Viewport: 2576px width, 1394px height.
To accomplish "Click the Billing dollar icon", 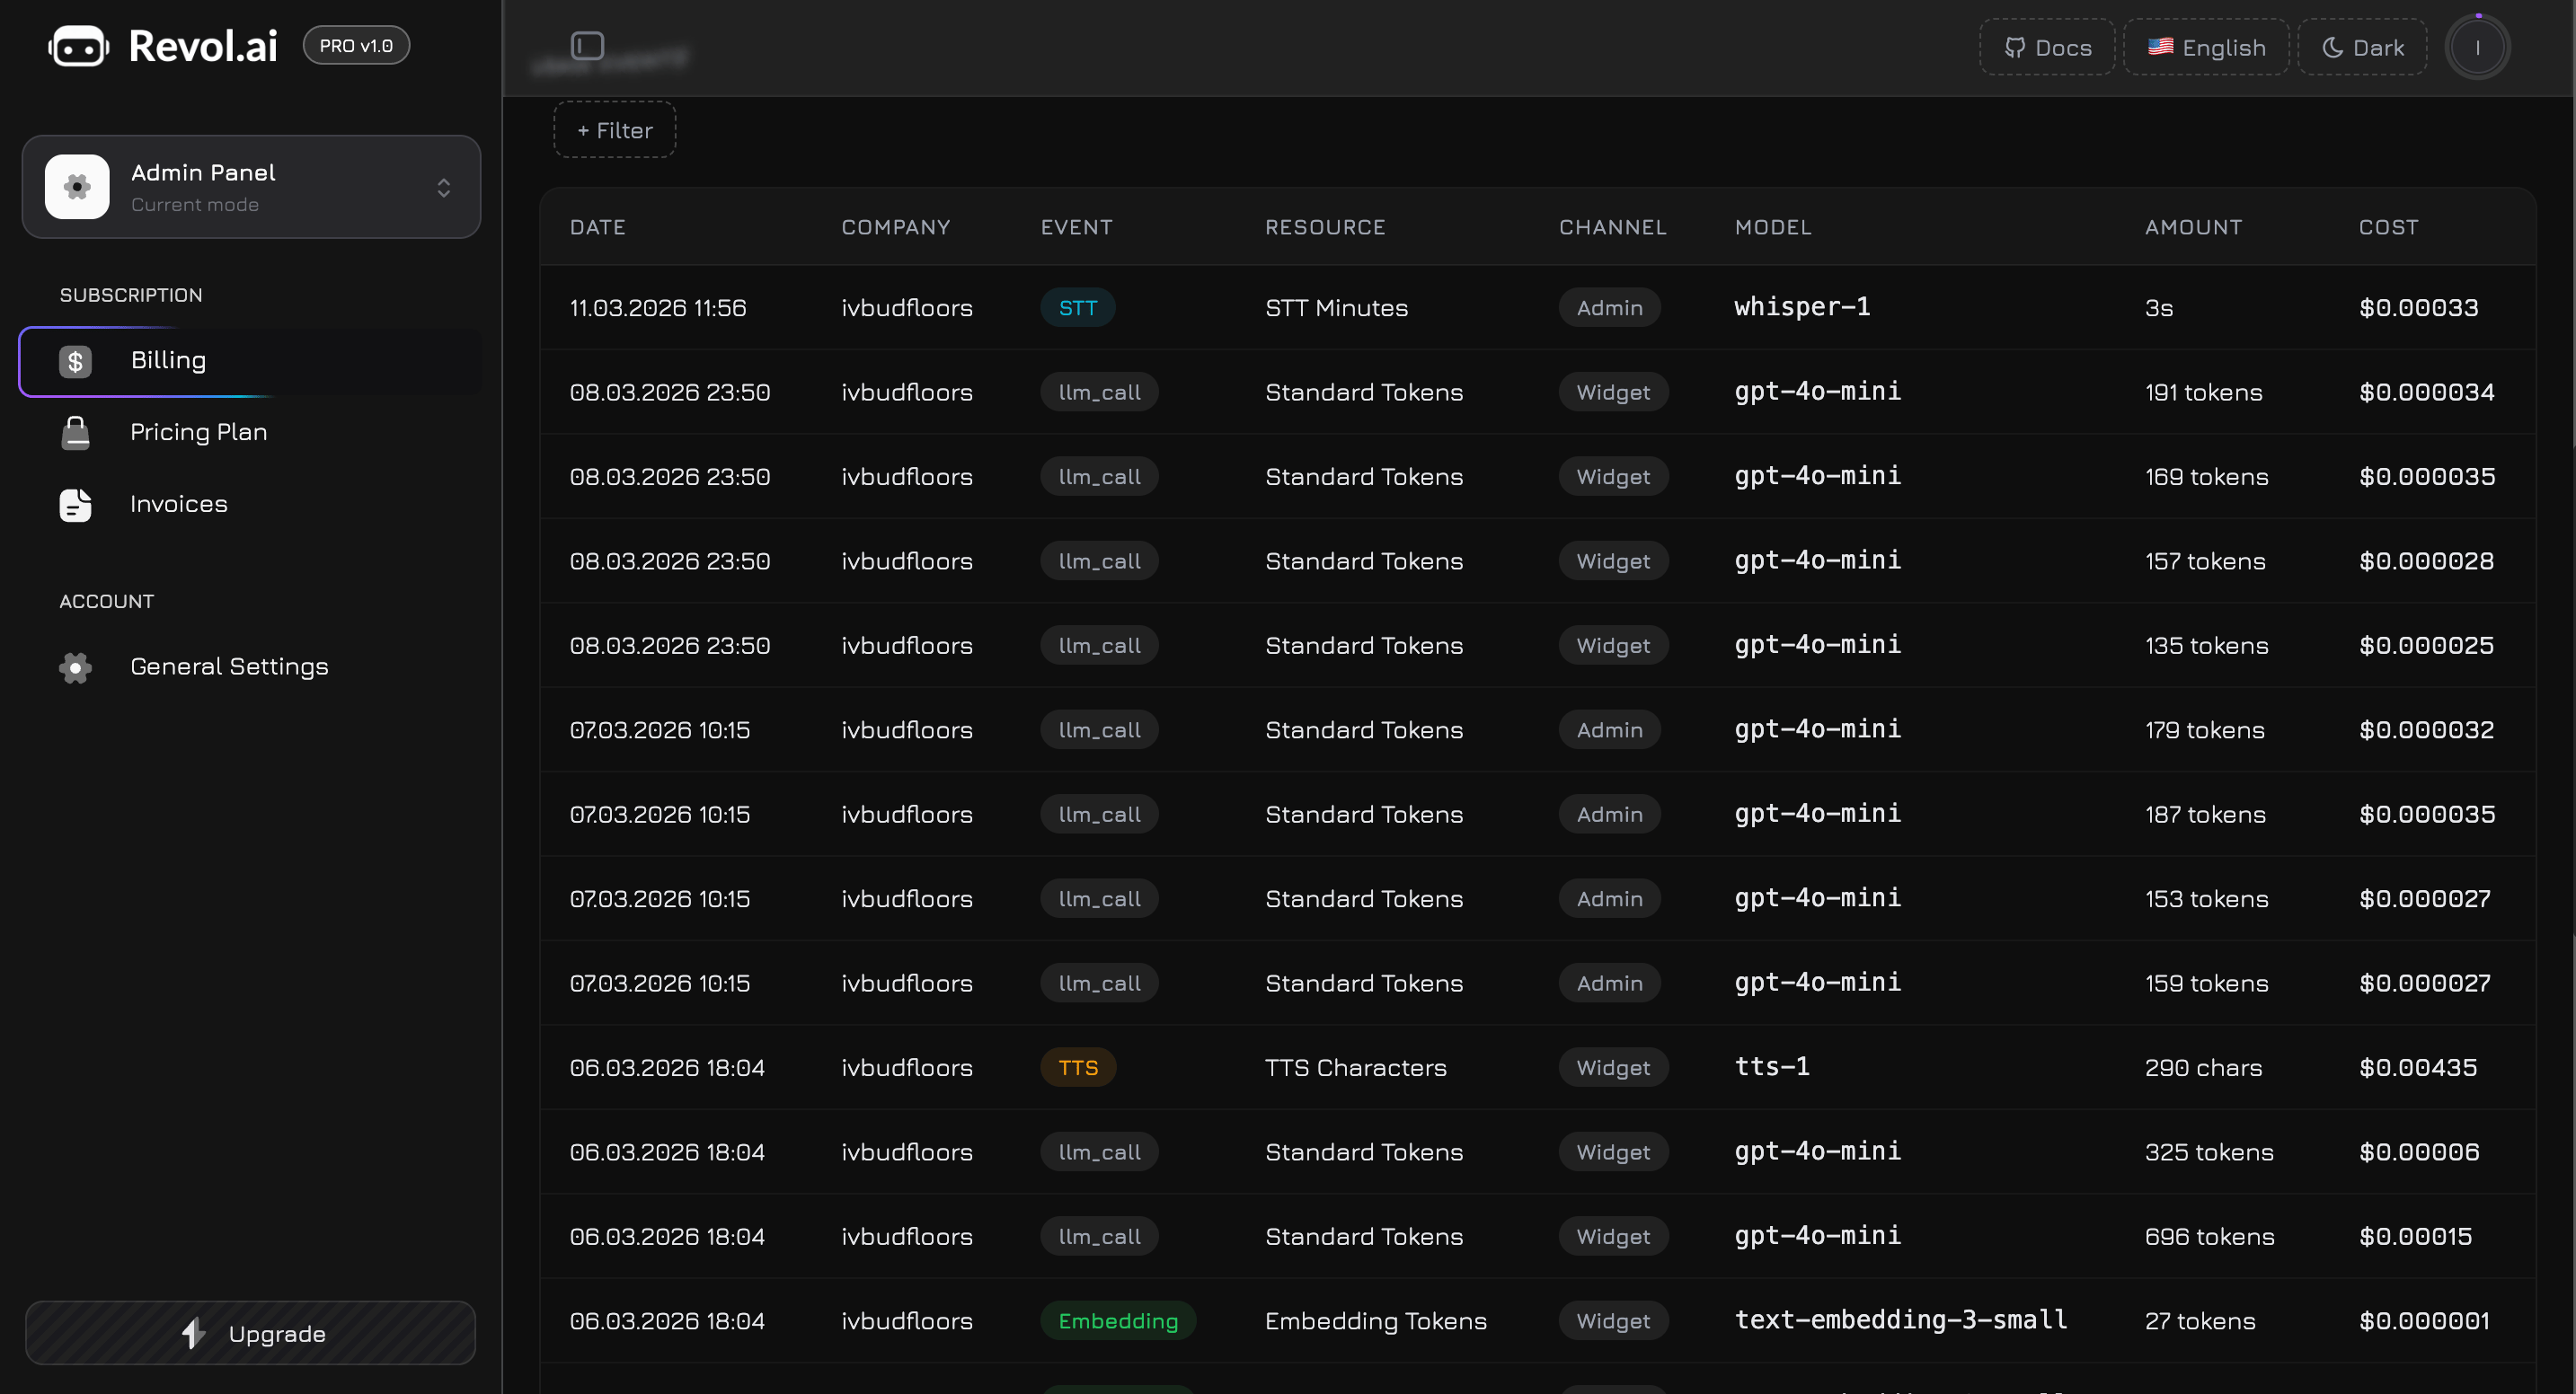I will coord(75,361).
